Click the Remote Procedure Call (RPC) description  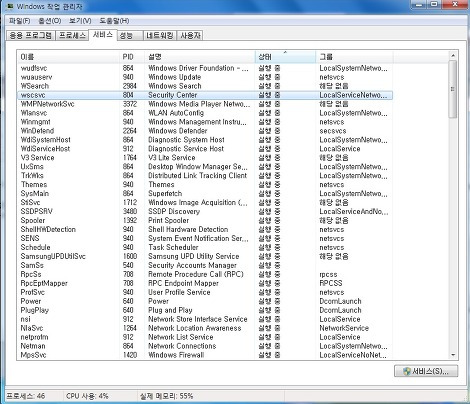pyautogui.click(x=196, y=274)
